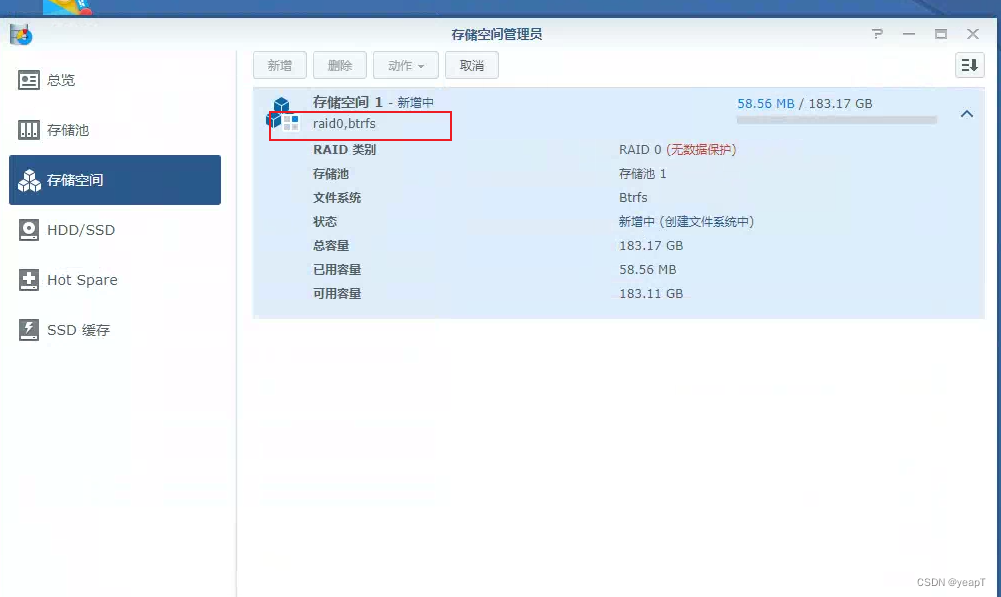This screenshot has width=1001, height=597.
Task: Click the 存储空间管理员 window title
Action: coord(497,34)
